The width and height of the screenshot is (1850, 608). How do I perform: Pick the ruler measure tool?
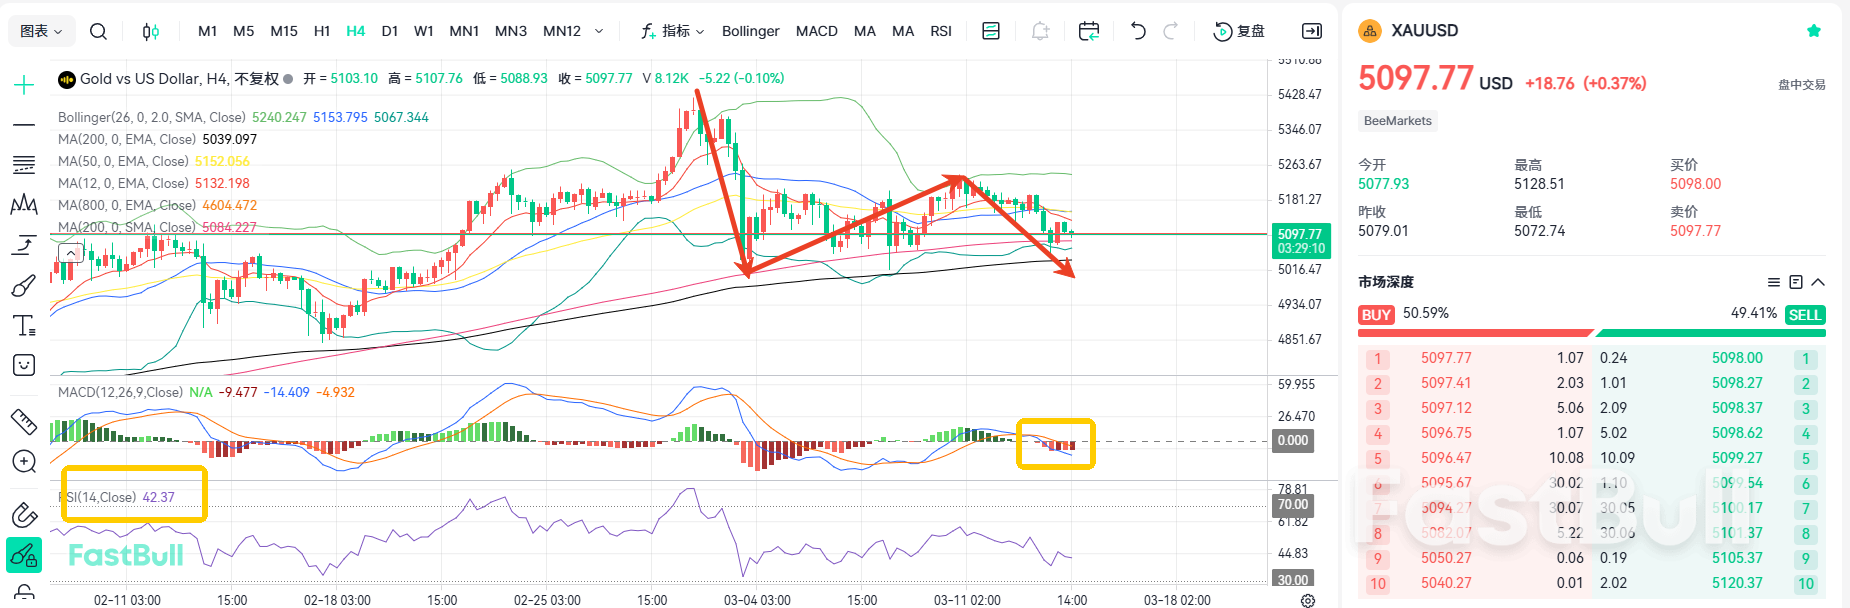[x=24, y=421]
